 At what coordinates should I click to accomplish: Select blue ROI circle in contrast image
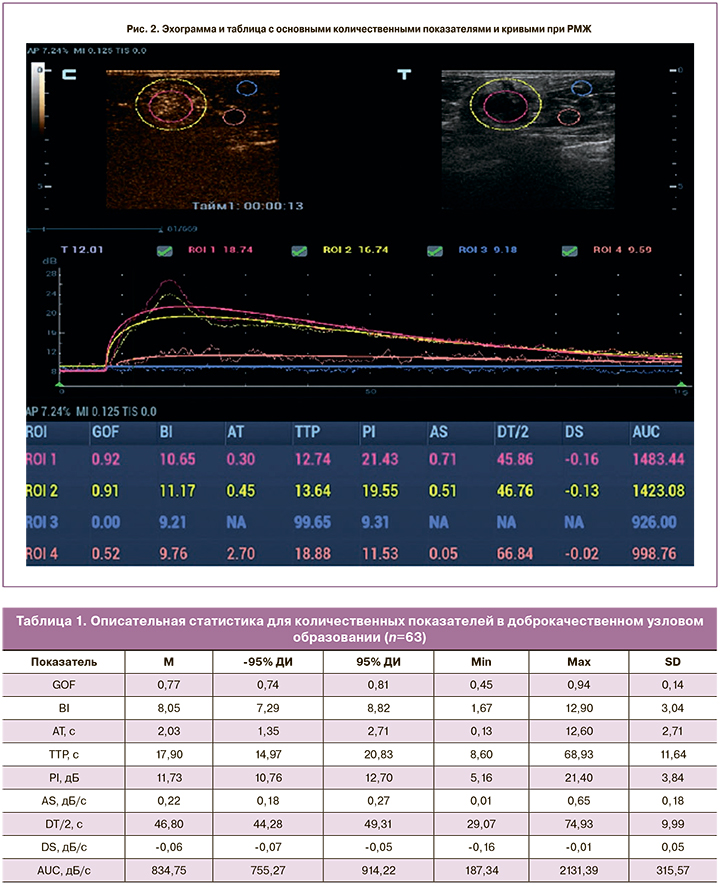pyautogui.click(x=246, y=89)
